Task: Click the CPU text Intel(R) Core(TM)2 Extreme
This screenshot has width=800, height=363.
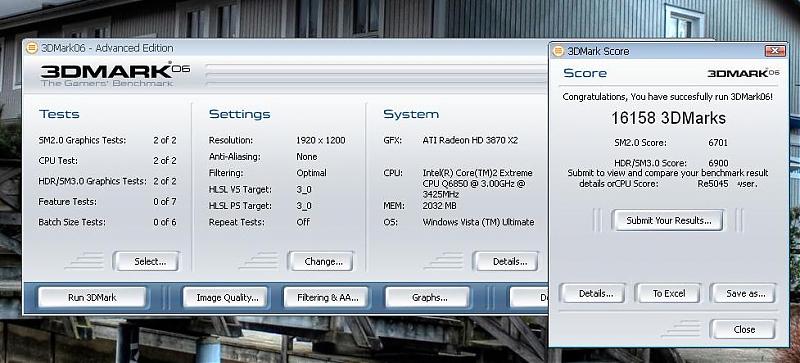Action: [478, 173]
